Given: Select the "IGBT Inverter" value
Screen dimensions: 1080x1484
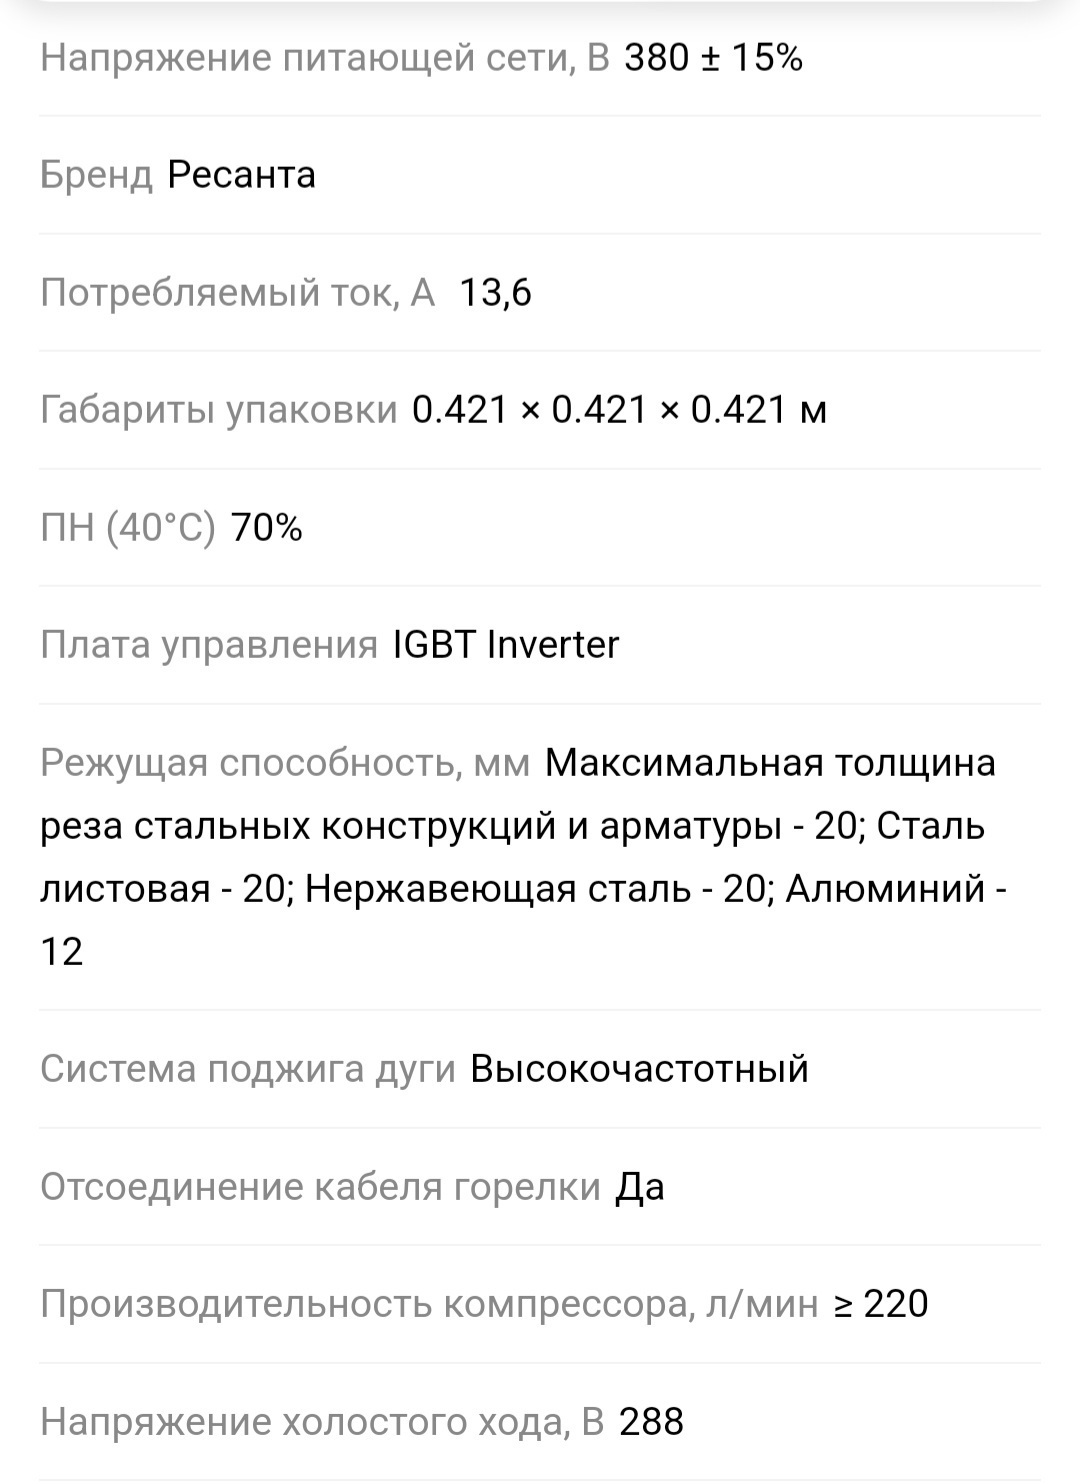Looking at the screenshot, I should pyautogui.click(x=506, y=645).
